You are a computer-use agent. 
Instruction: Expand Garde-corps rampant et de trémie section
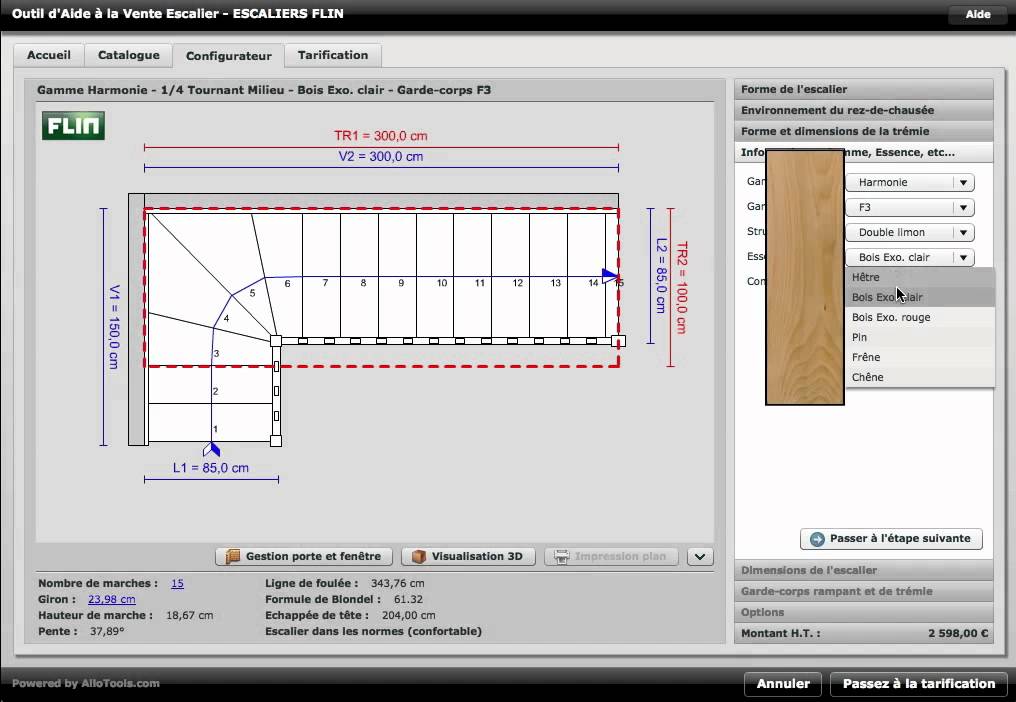tap(863, 591)
